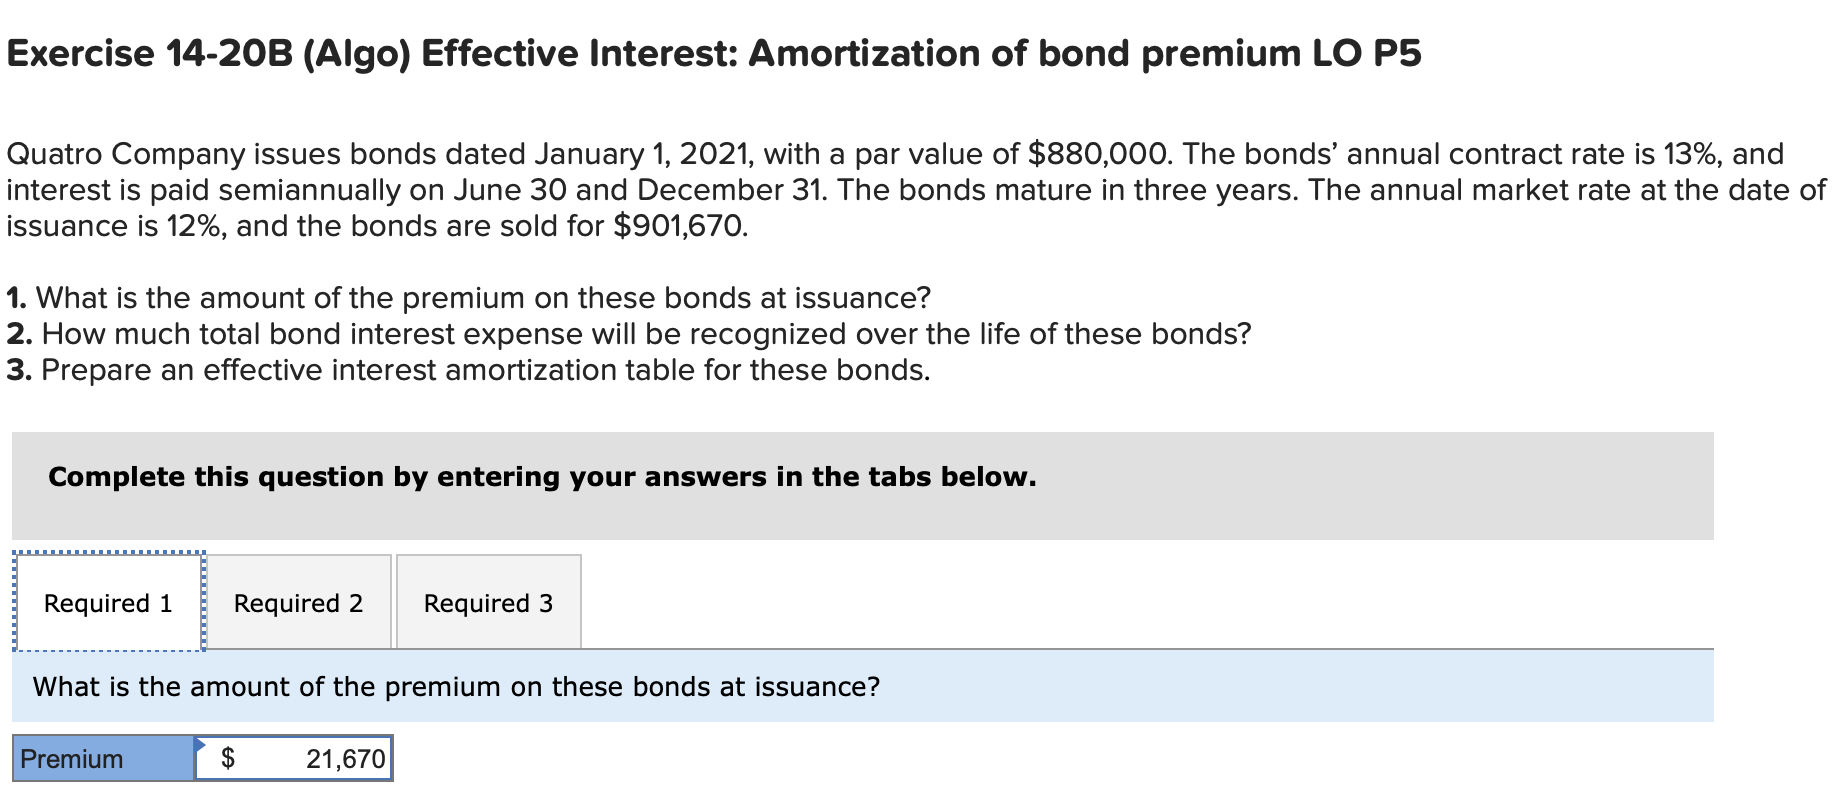Open the Required 3 tab
This screenshot has width=1836, height=796.
point(488,603)
